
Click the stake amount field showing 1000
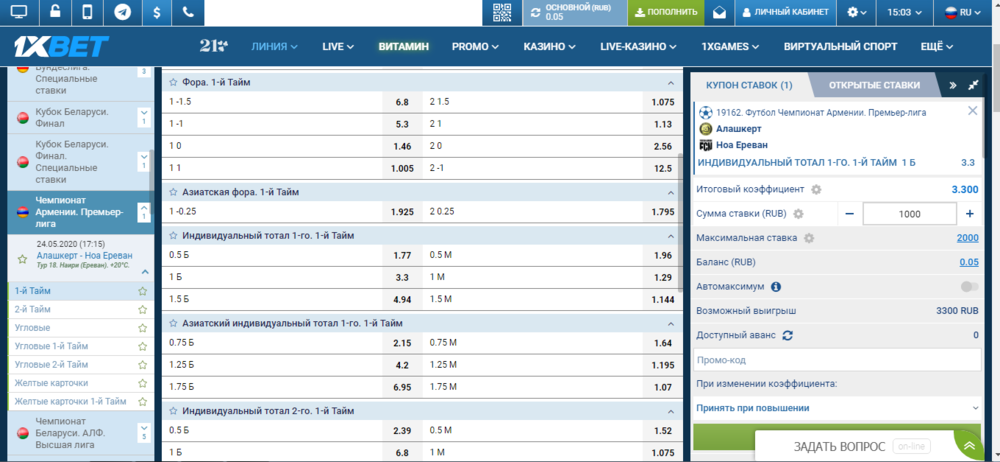point(909,214)
